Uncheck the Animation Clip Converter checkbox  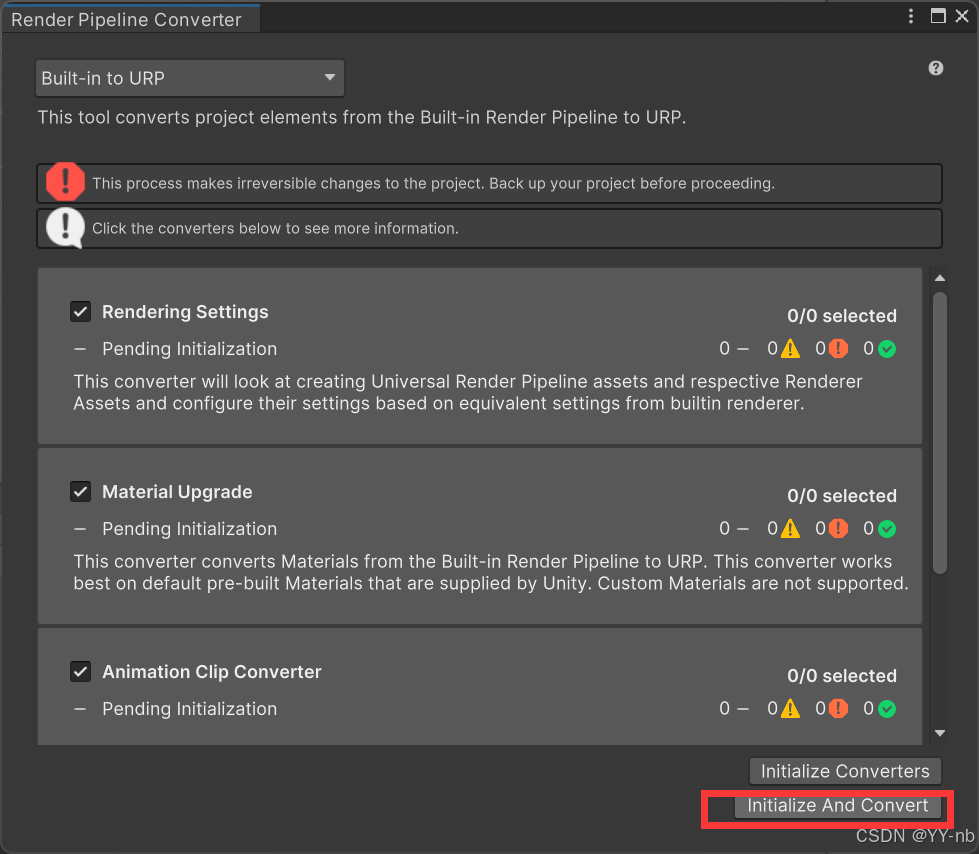(x=81, y=672)
